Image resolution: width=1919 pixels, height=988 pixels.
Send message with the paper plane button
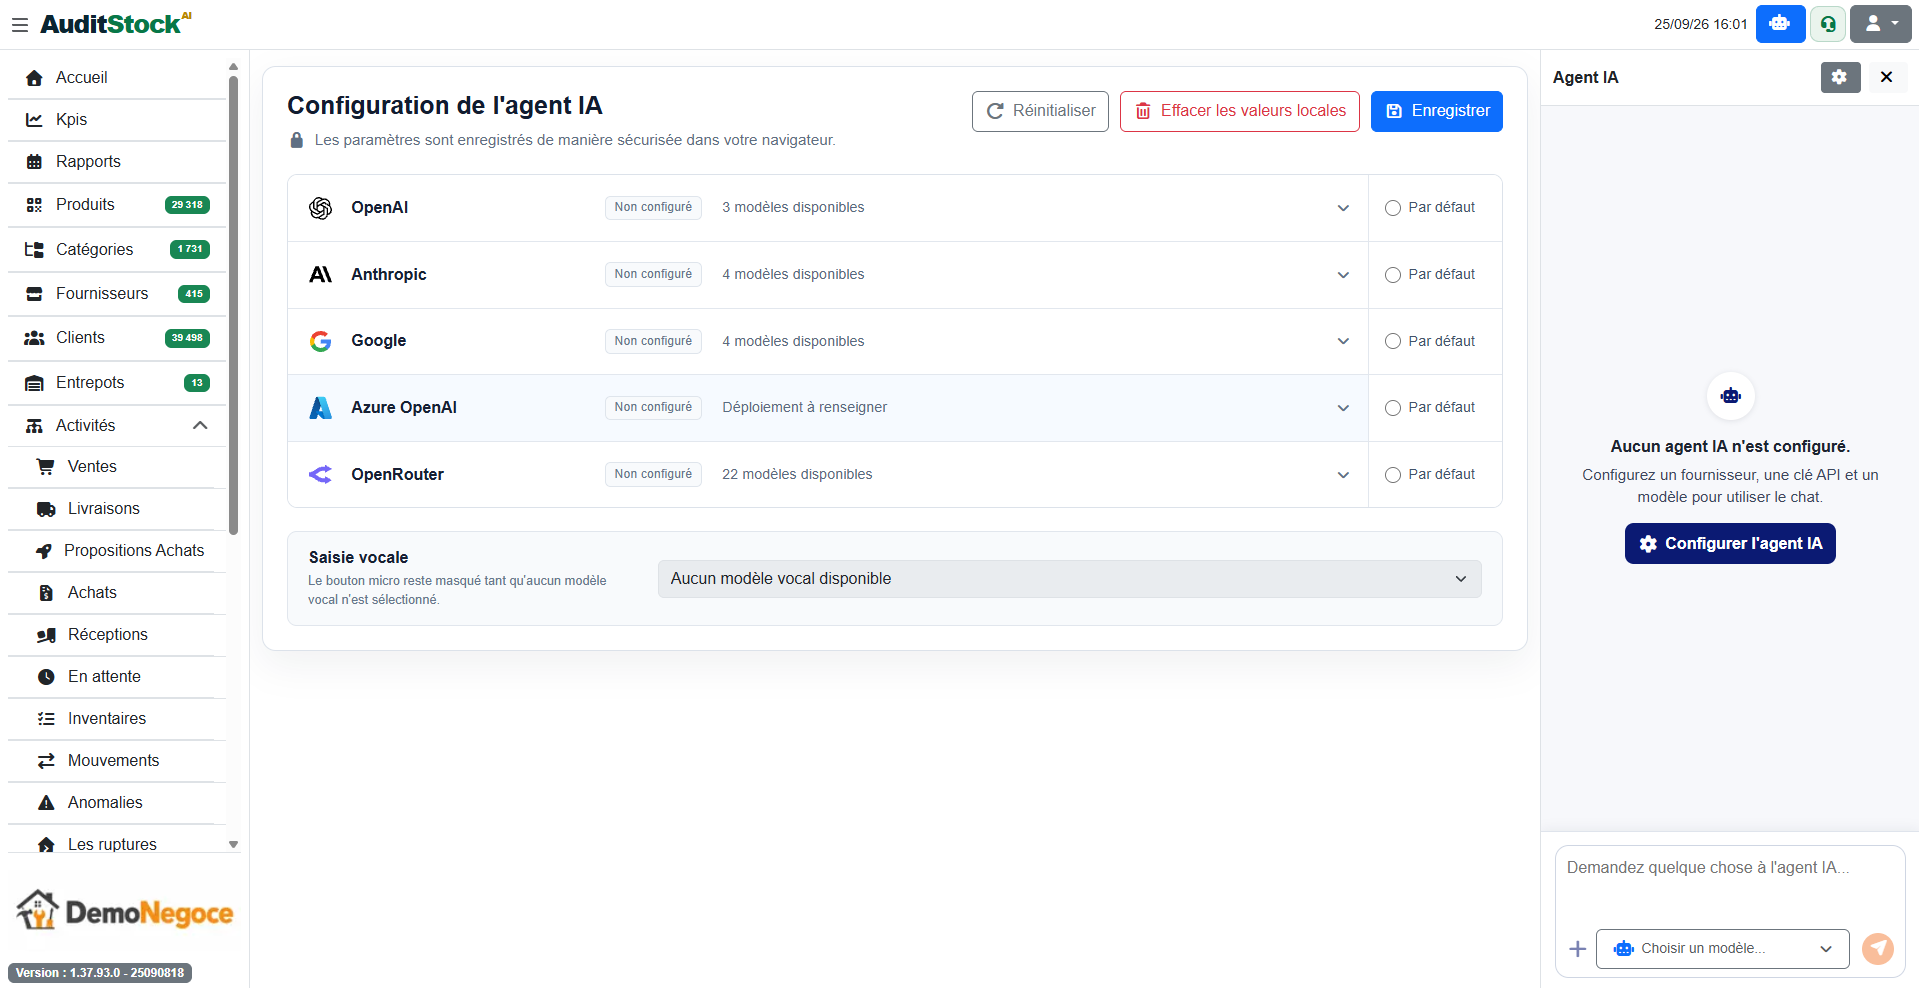tap(1878, 949)
